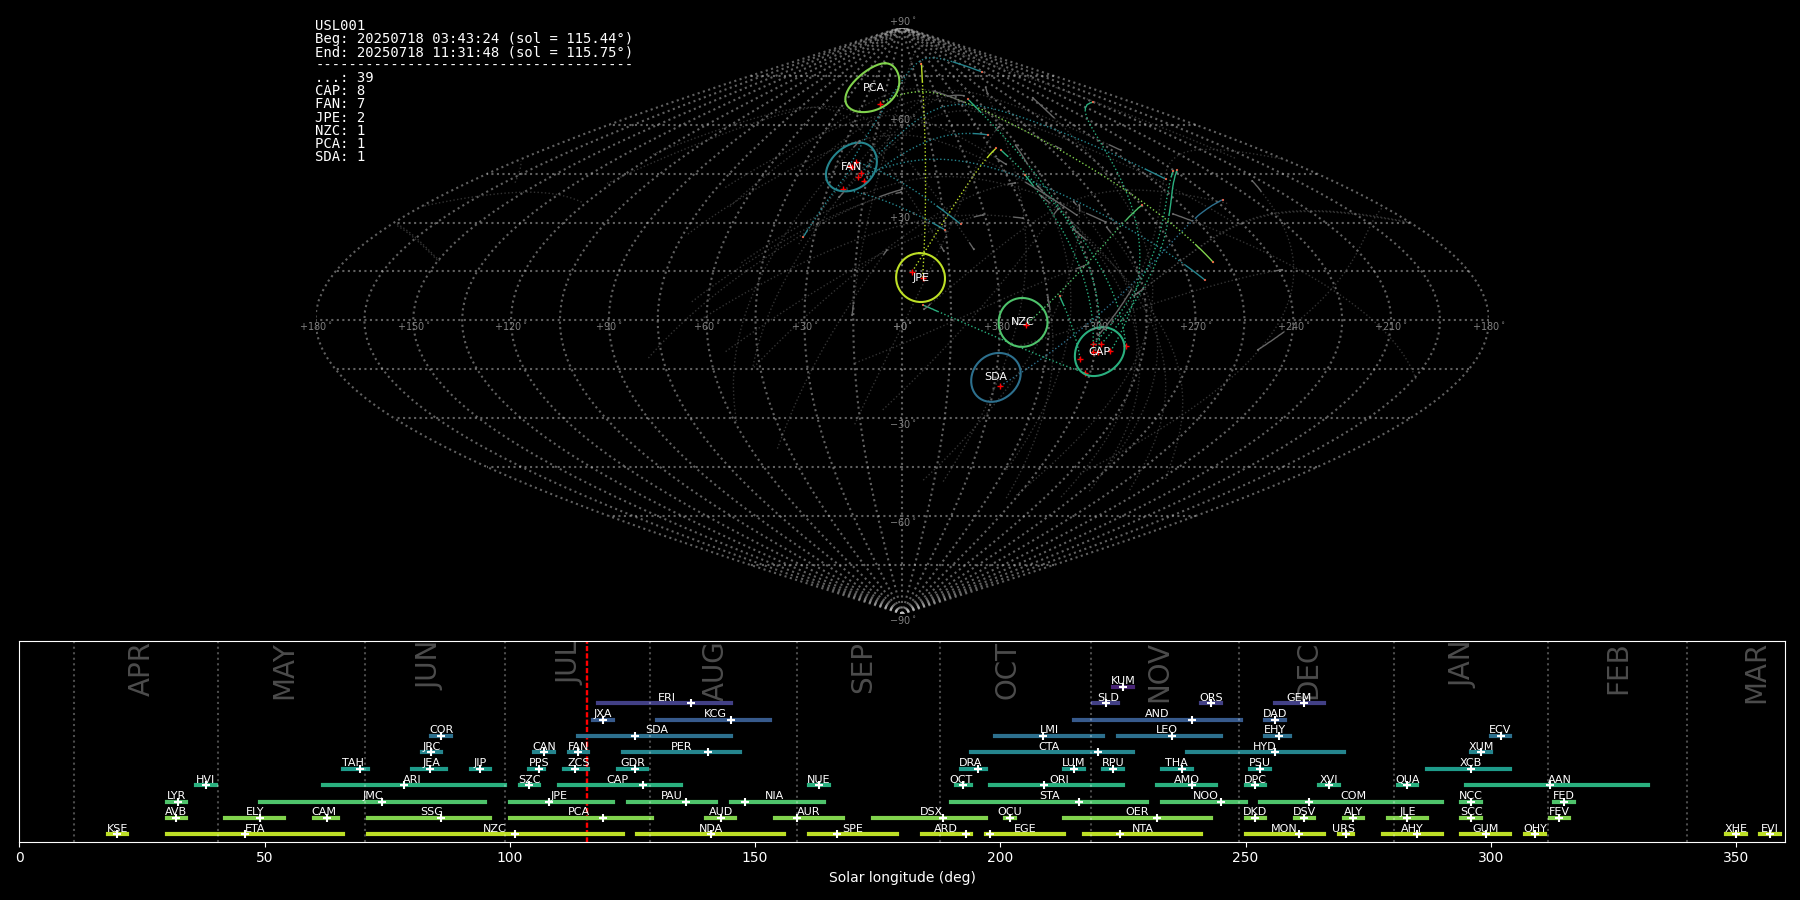Click the SEP month label
1800x900 pixels.
coord(862,669)
